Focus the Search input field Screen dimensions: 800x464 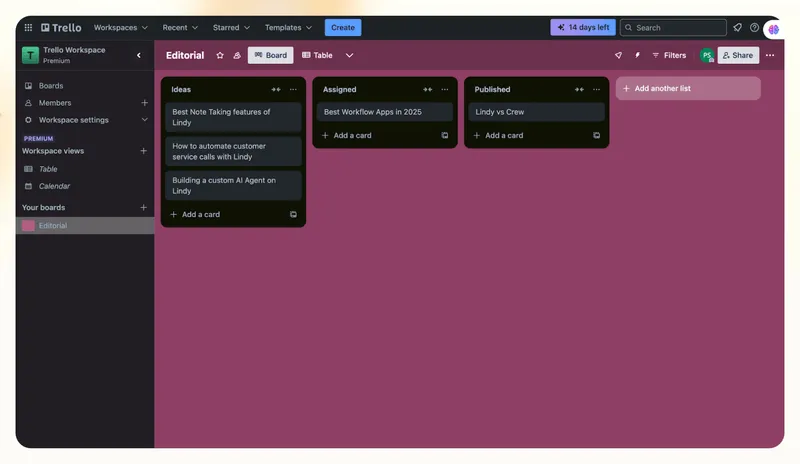point(673,28)
